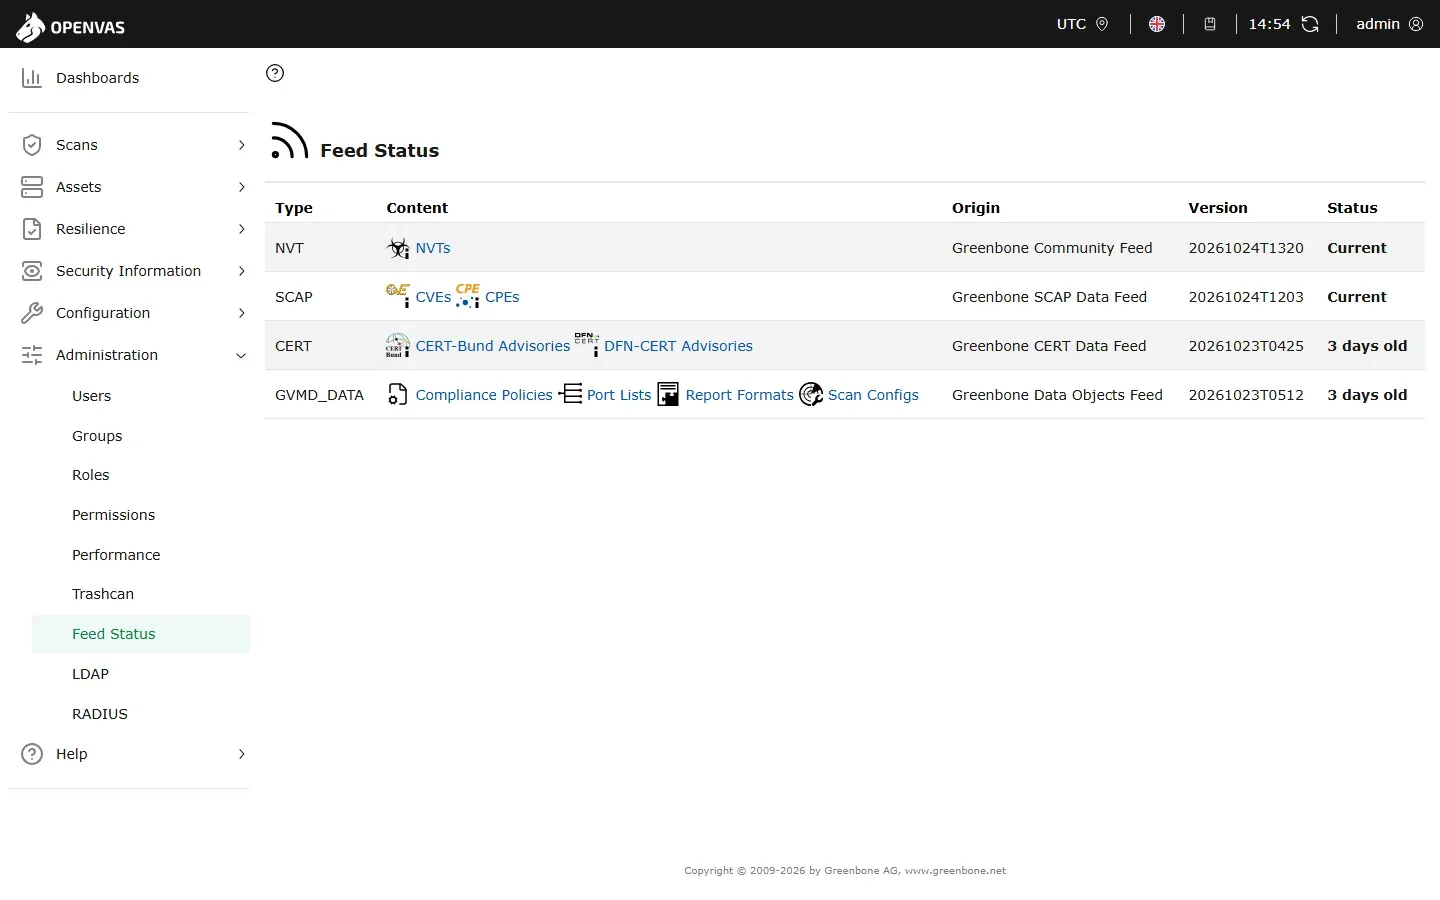The width and height of the screenshot is (1440, 900).
Task: Open the NVTs link
Action: coord(433,248)
